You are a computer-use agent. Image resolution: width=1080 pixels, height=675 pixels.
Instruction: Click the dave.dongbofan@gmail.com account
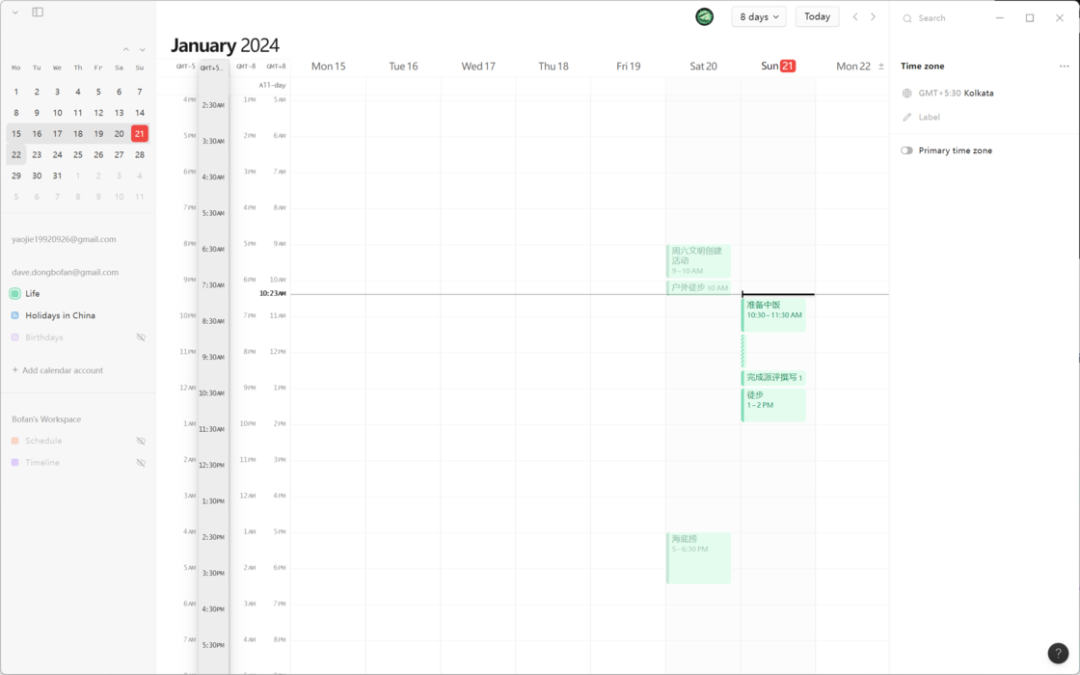65,273
